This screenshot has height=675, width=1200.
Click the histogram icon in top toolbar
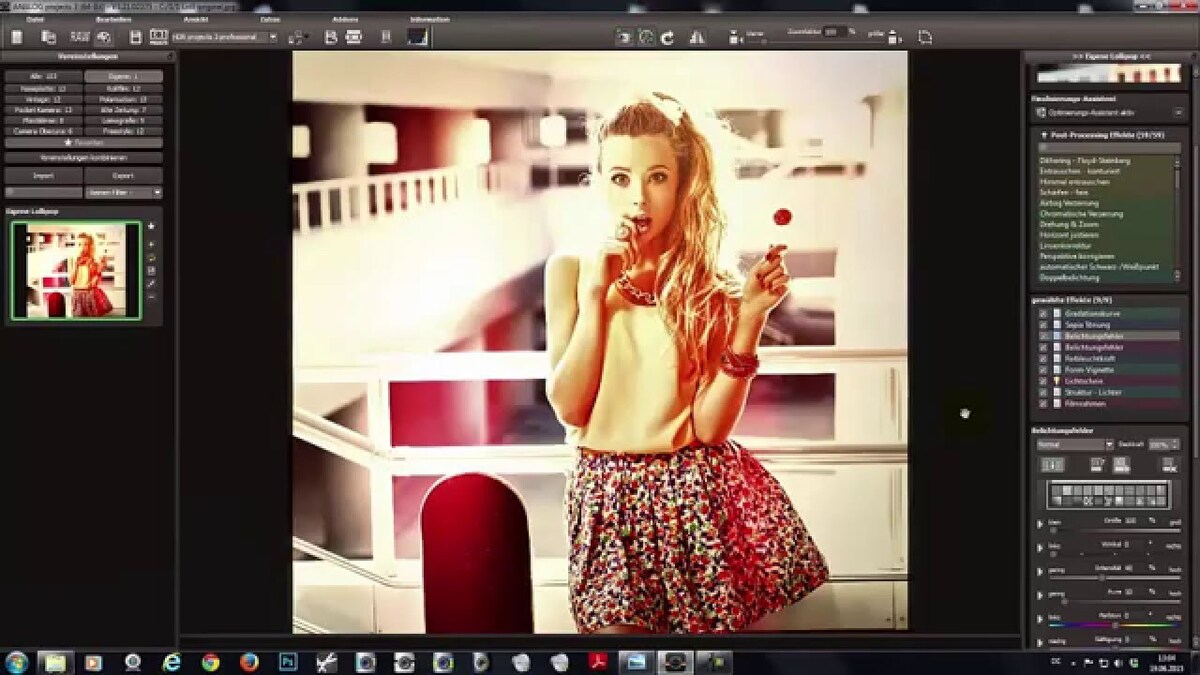tap(418, 37)
